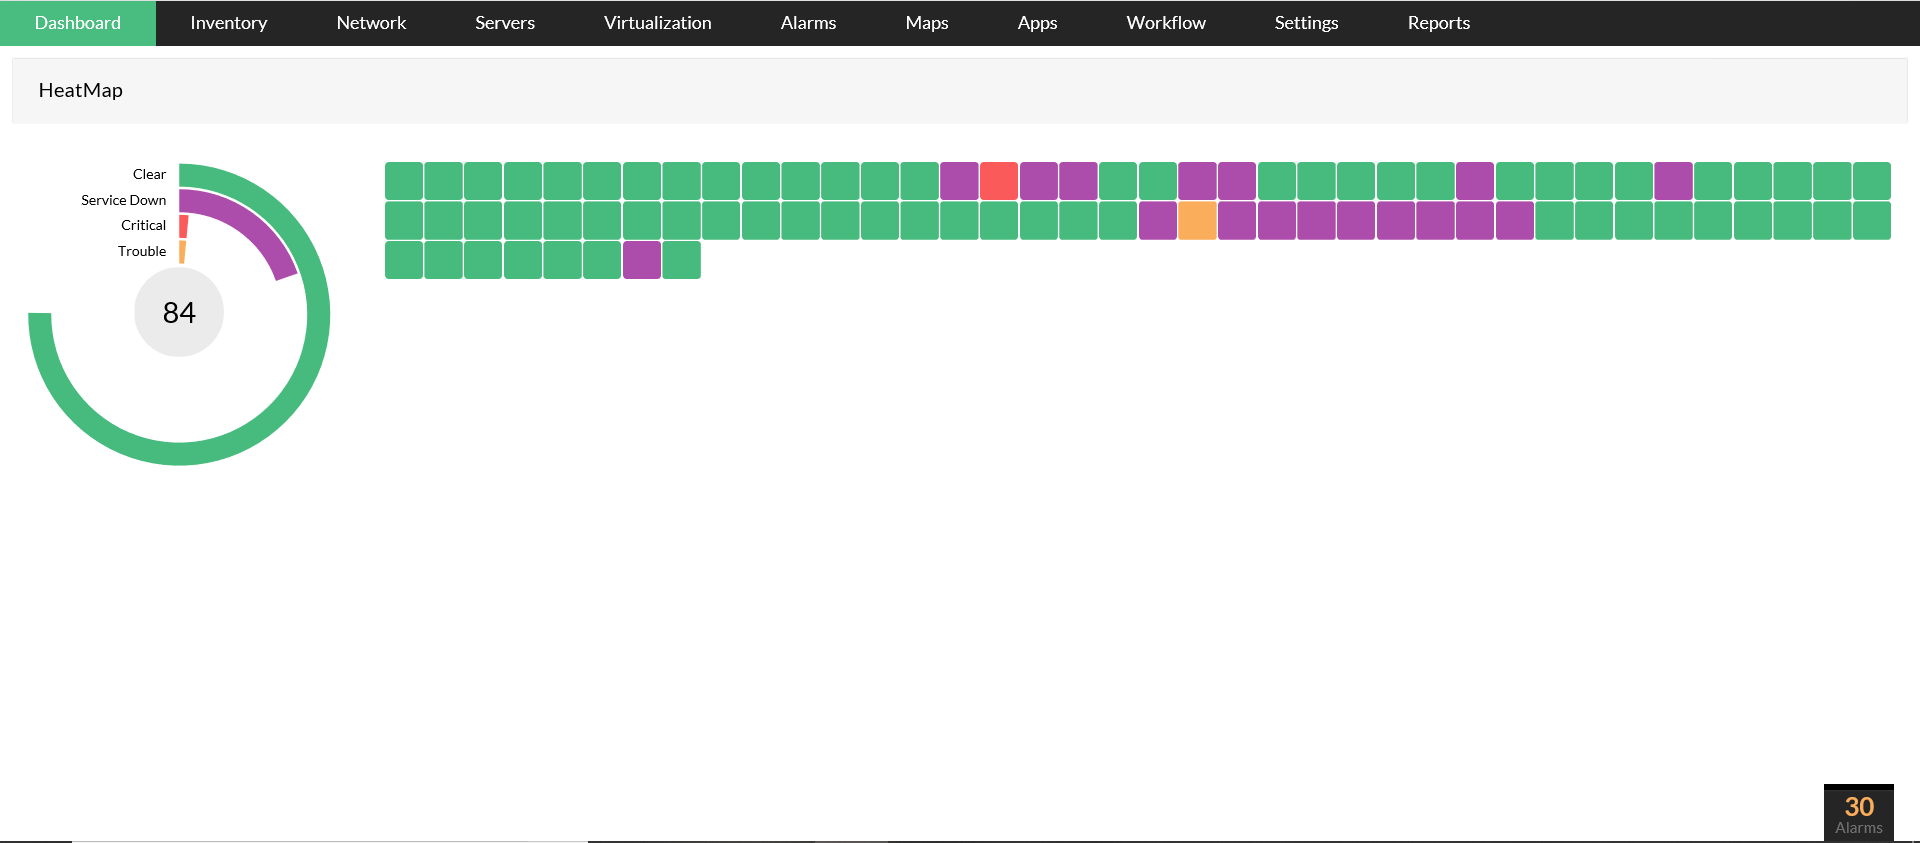
Task: View the Reports tab
Action: [x=1438, y=23]
